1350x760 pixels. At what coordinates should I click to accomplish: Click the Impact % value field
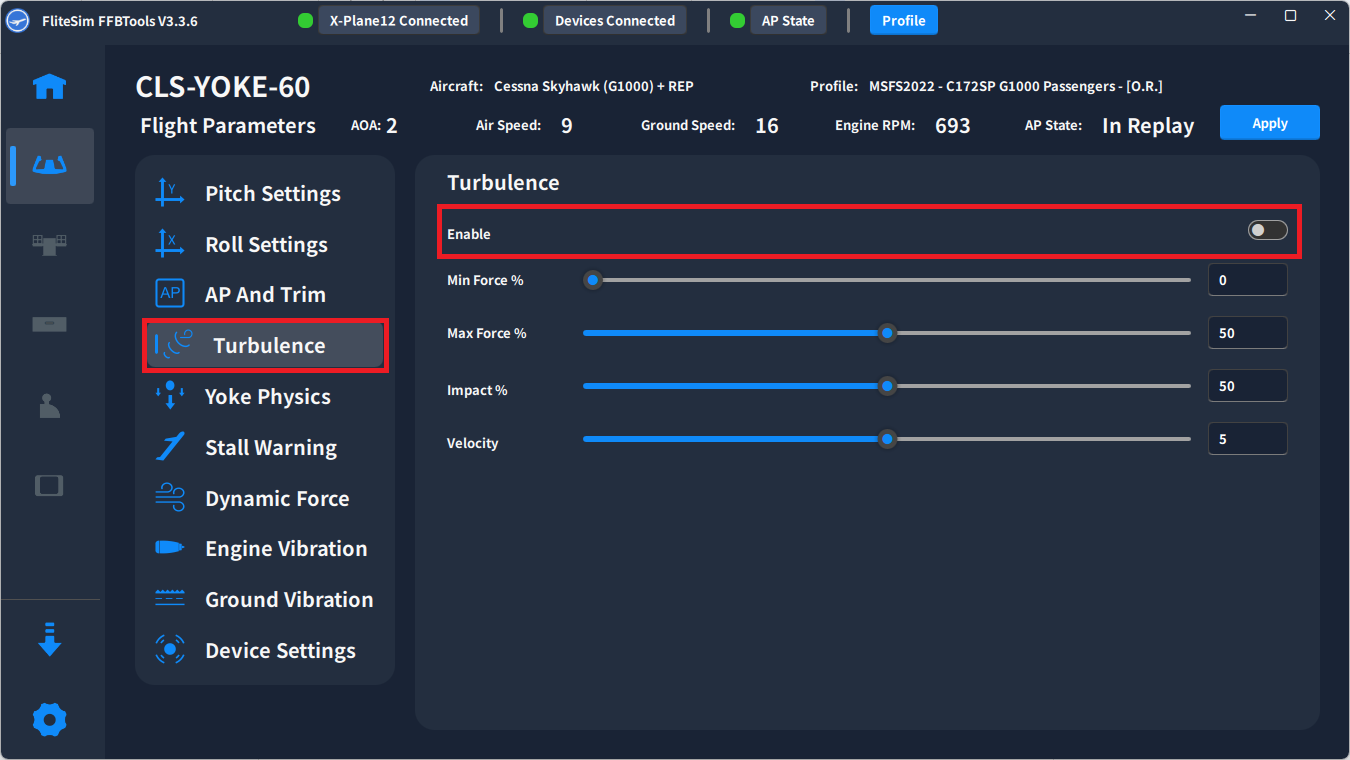point(1247,386)
